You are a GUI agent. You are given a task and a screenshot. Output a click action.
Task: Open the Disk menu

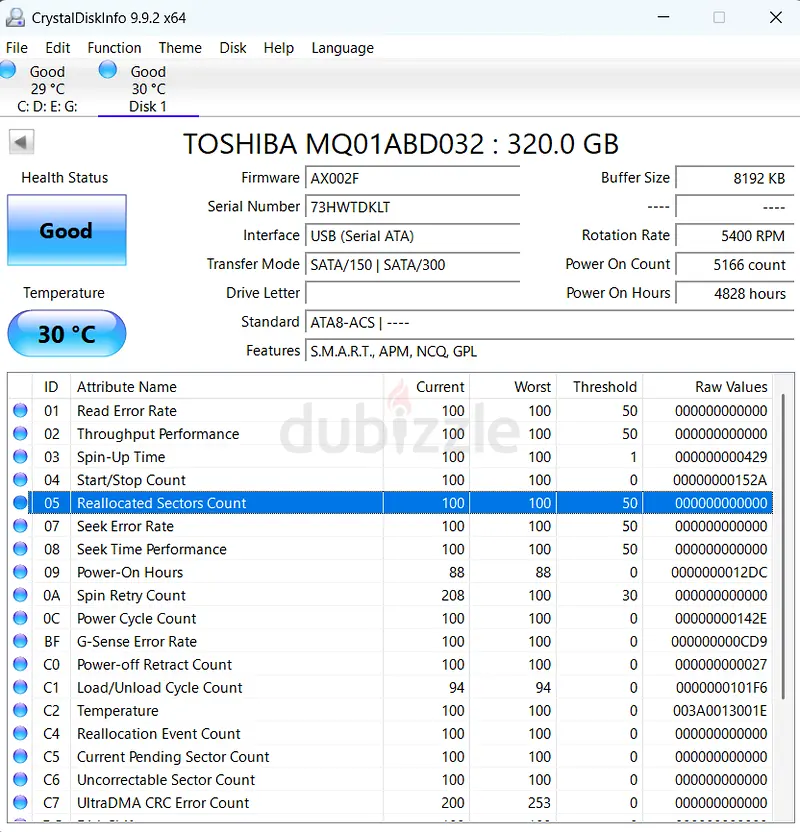tap(233, 48)
